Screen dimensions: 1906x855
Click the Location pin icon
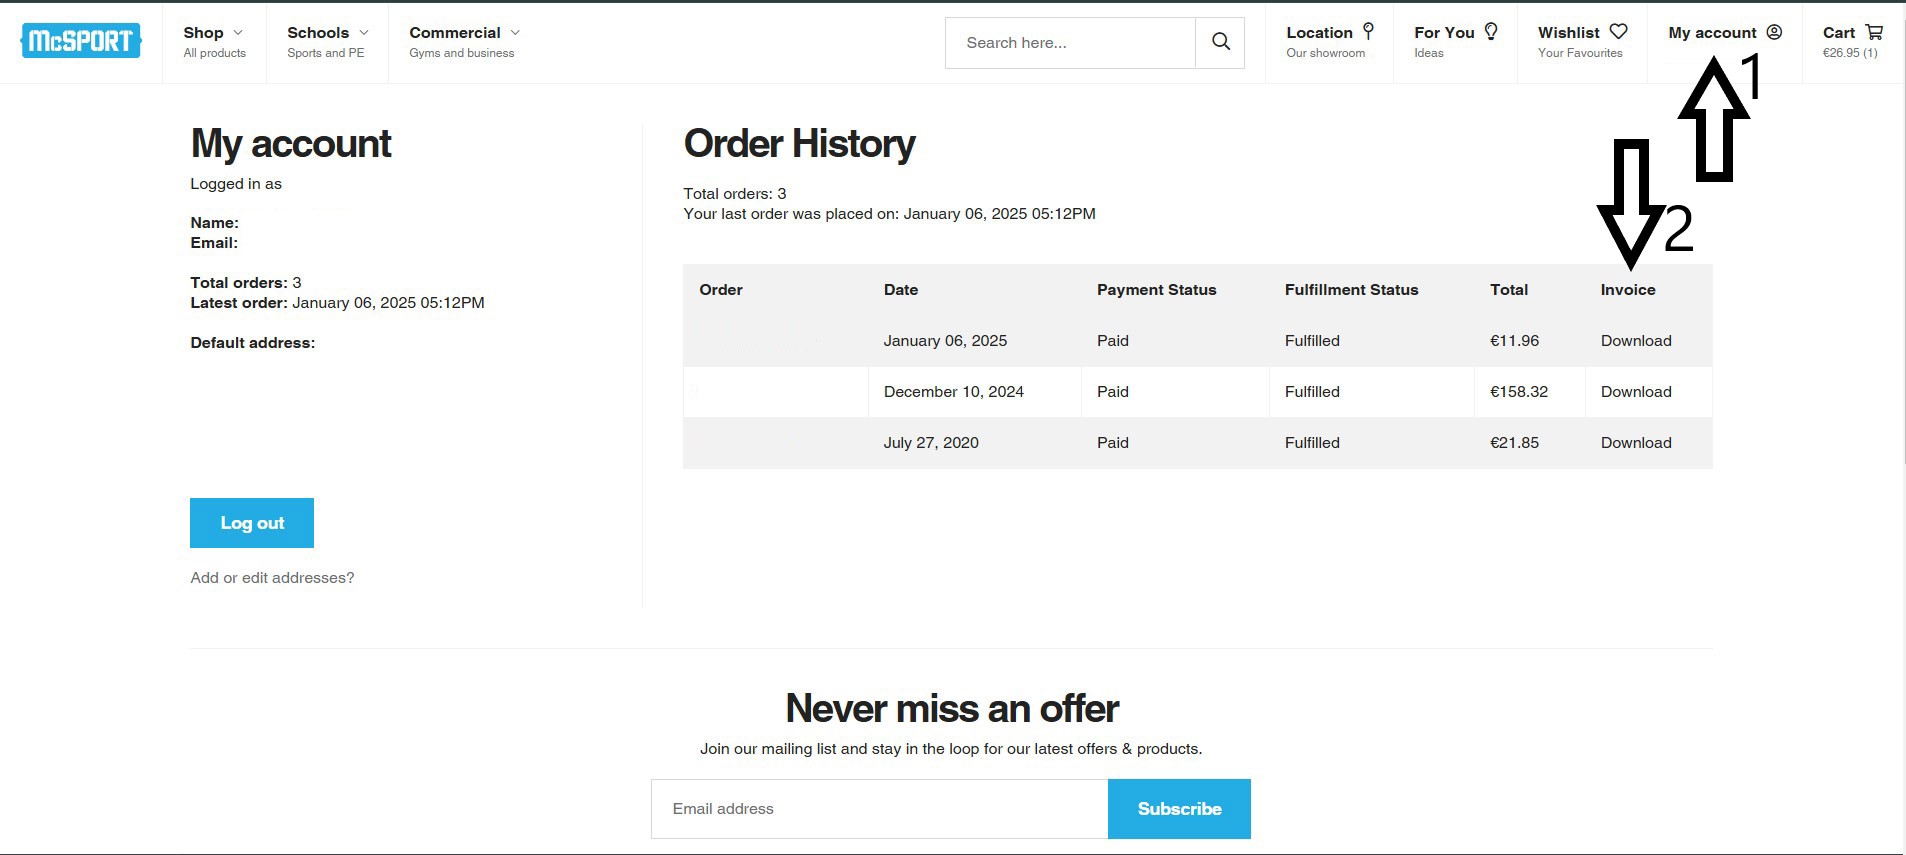[x=1368, y=31]
